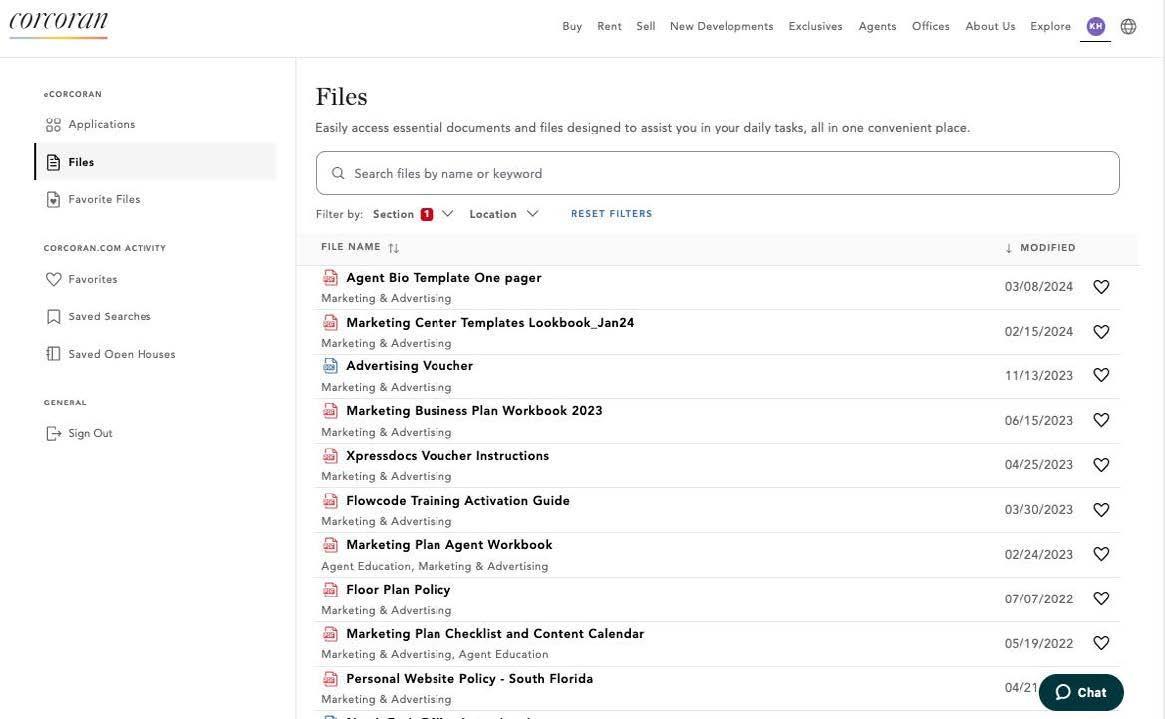Expand the Section filter dropdown
This screenshot has width=1165, height=719.
click(413, 214)
